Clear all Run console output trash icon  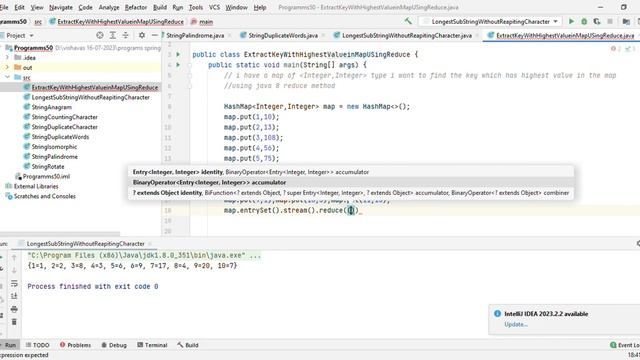(x=14, y=322)
